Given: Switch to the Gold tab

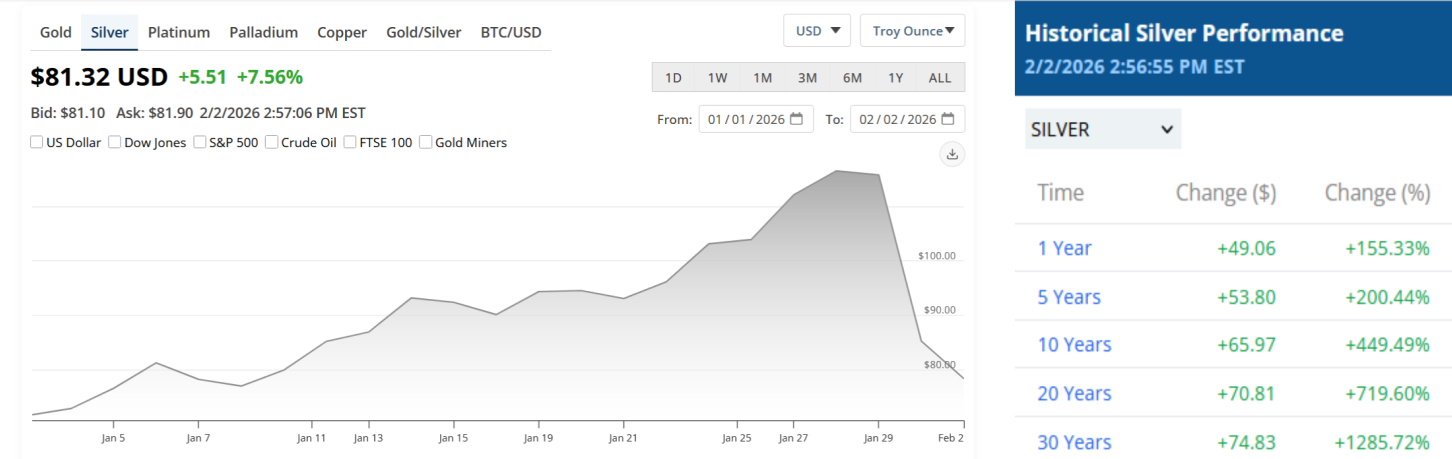Looking at the screenshot, I should point(56,32).
